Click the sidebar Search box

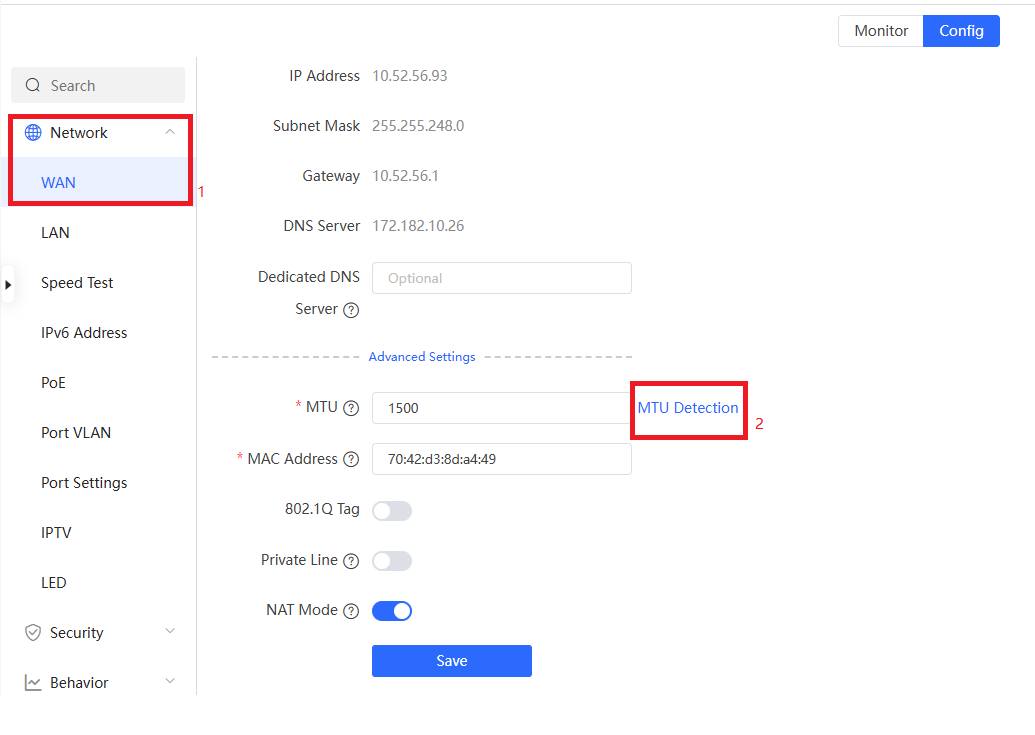click(x=98, y=86)
